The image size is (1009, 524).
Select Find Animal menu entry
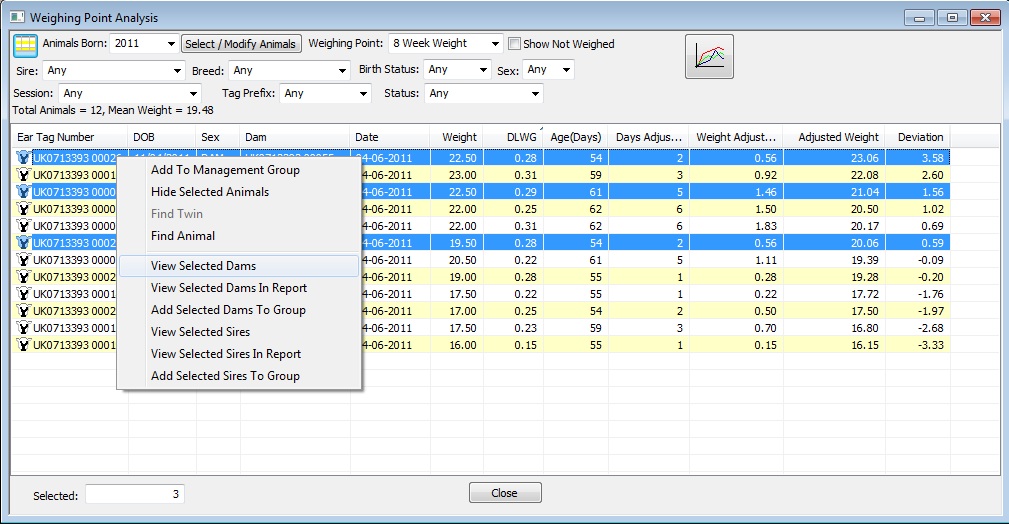click(x=239, y=236)
